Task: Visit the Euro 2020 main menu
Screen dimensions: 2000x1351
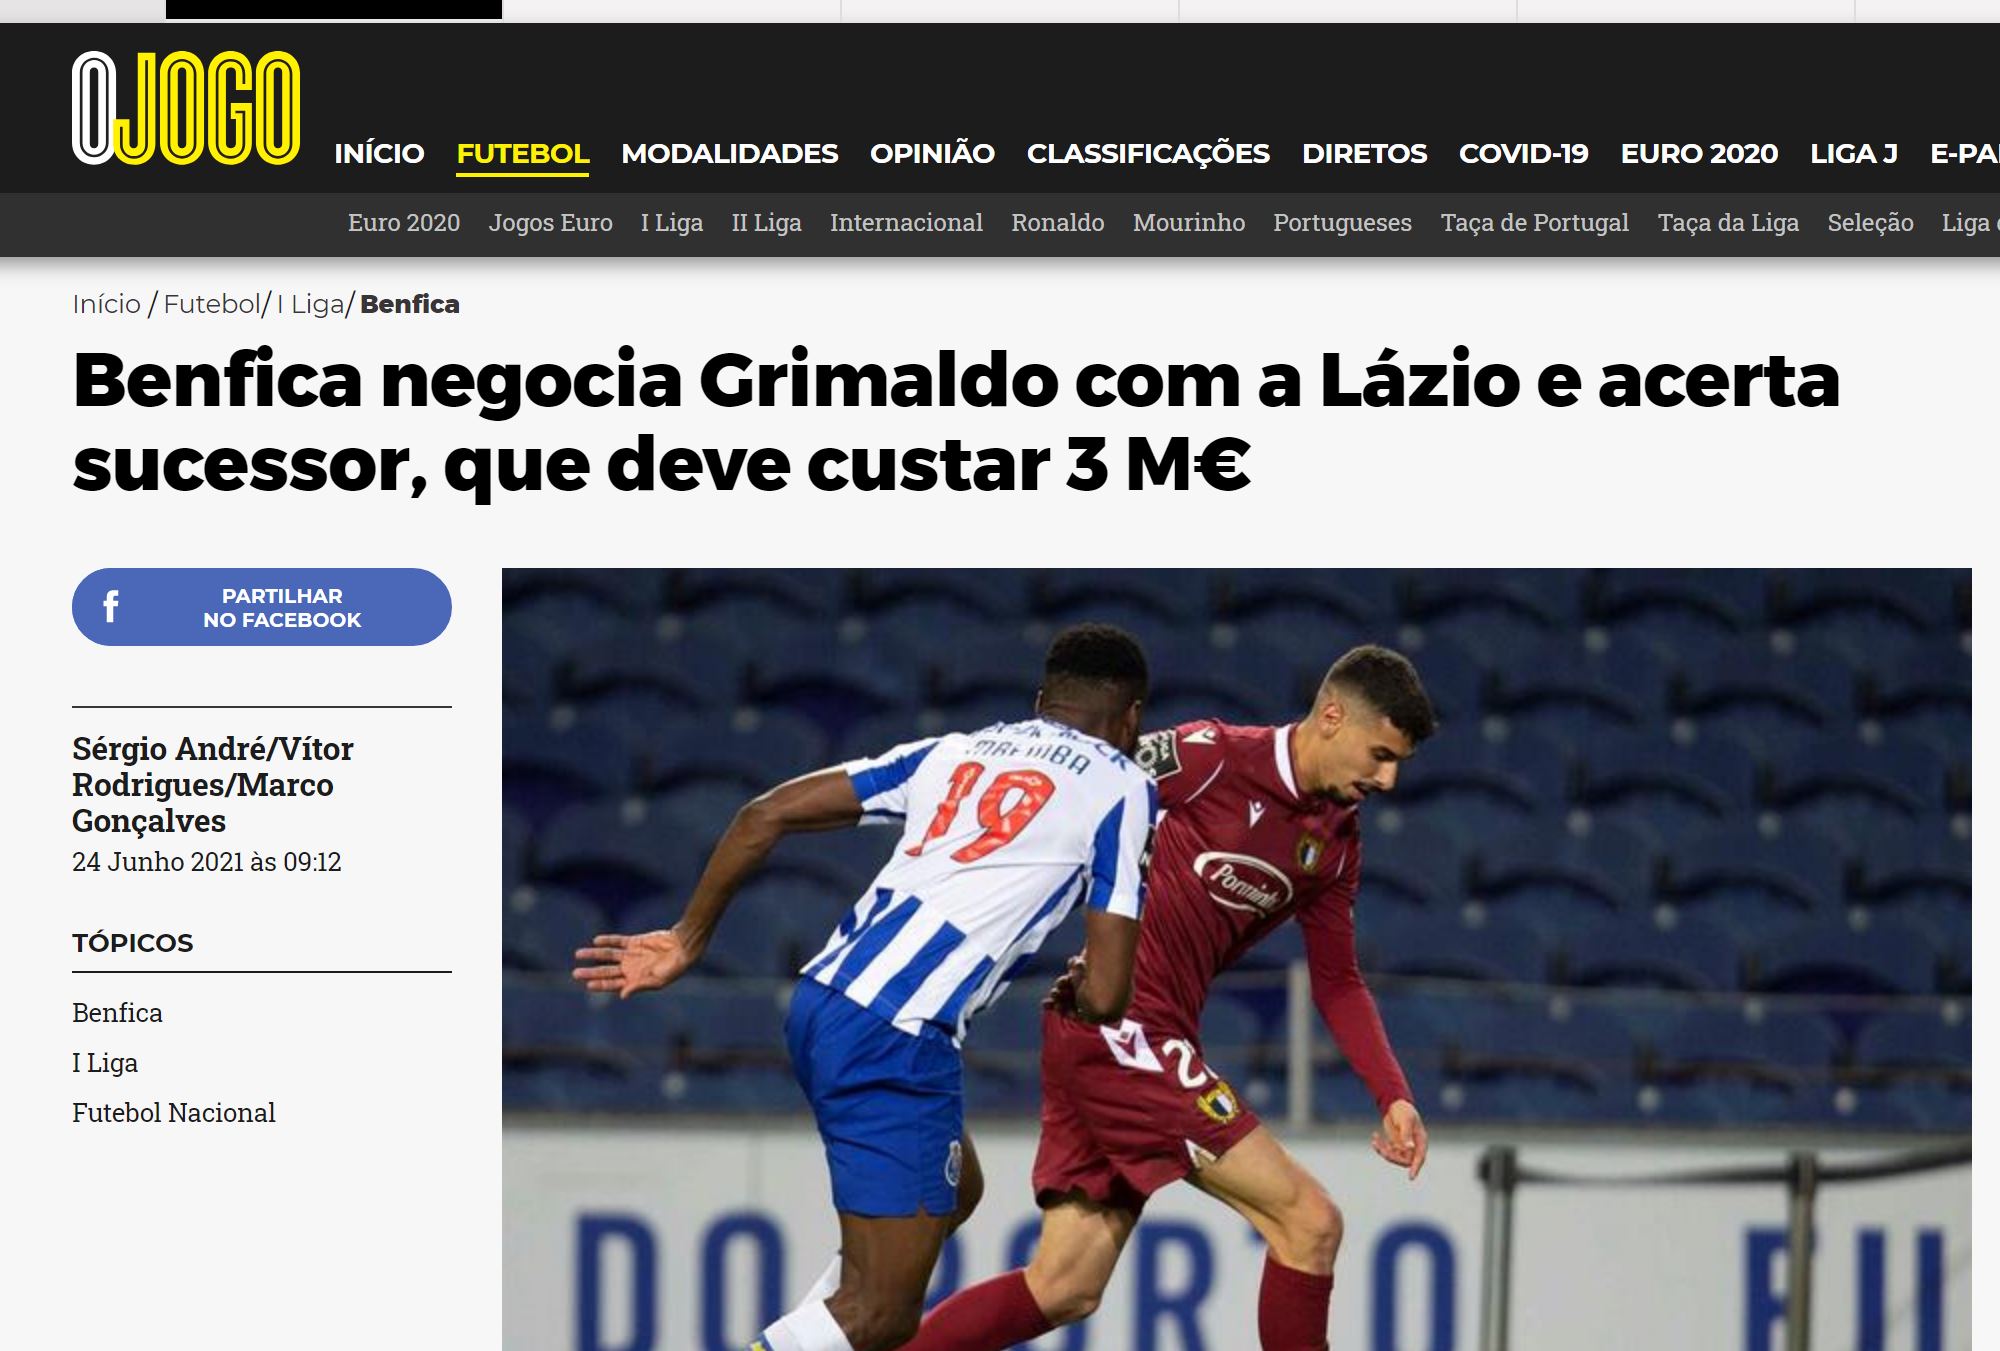Action: 1699,153
